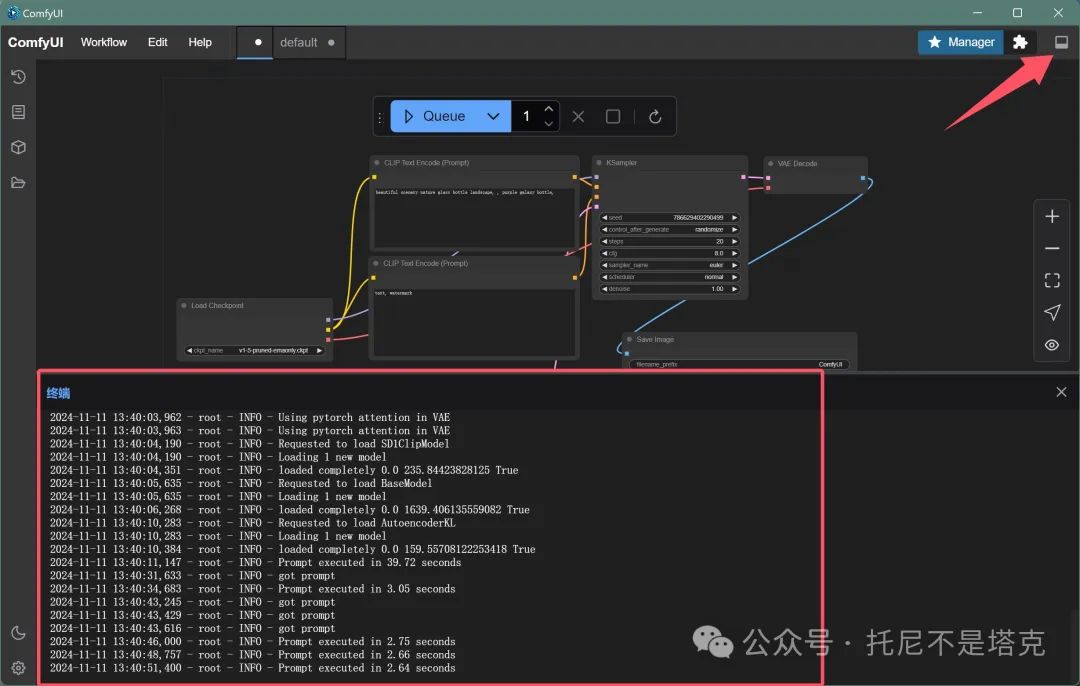Click the positive prompt text box
The height and width of the screenshot is (686, 1080).
[x=473, y=218]
